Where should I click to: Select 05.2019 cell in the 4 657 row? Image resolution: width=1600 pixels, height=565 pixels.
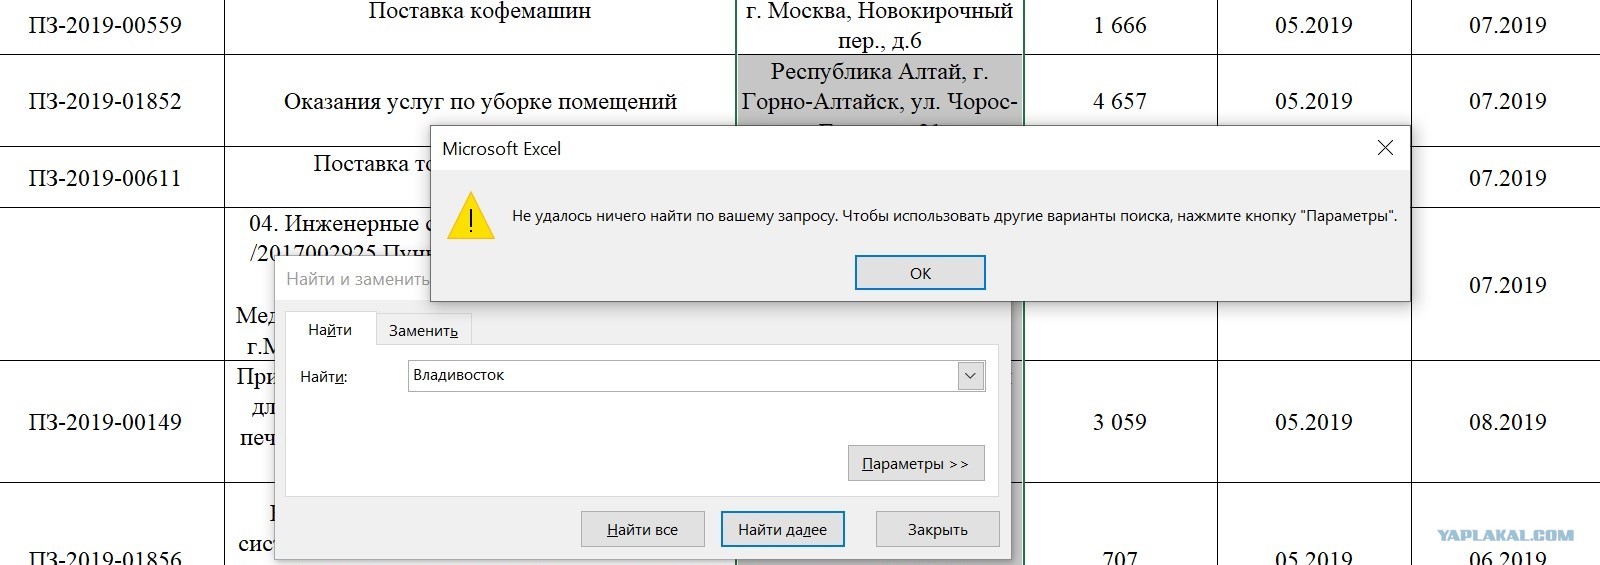pyautogui.click(x=1314, y=90)
